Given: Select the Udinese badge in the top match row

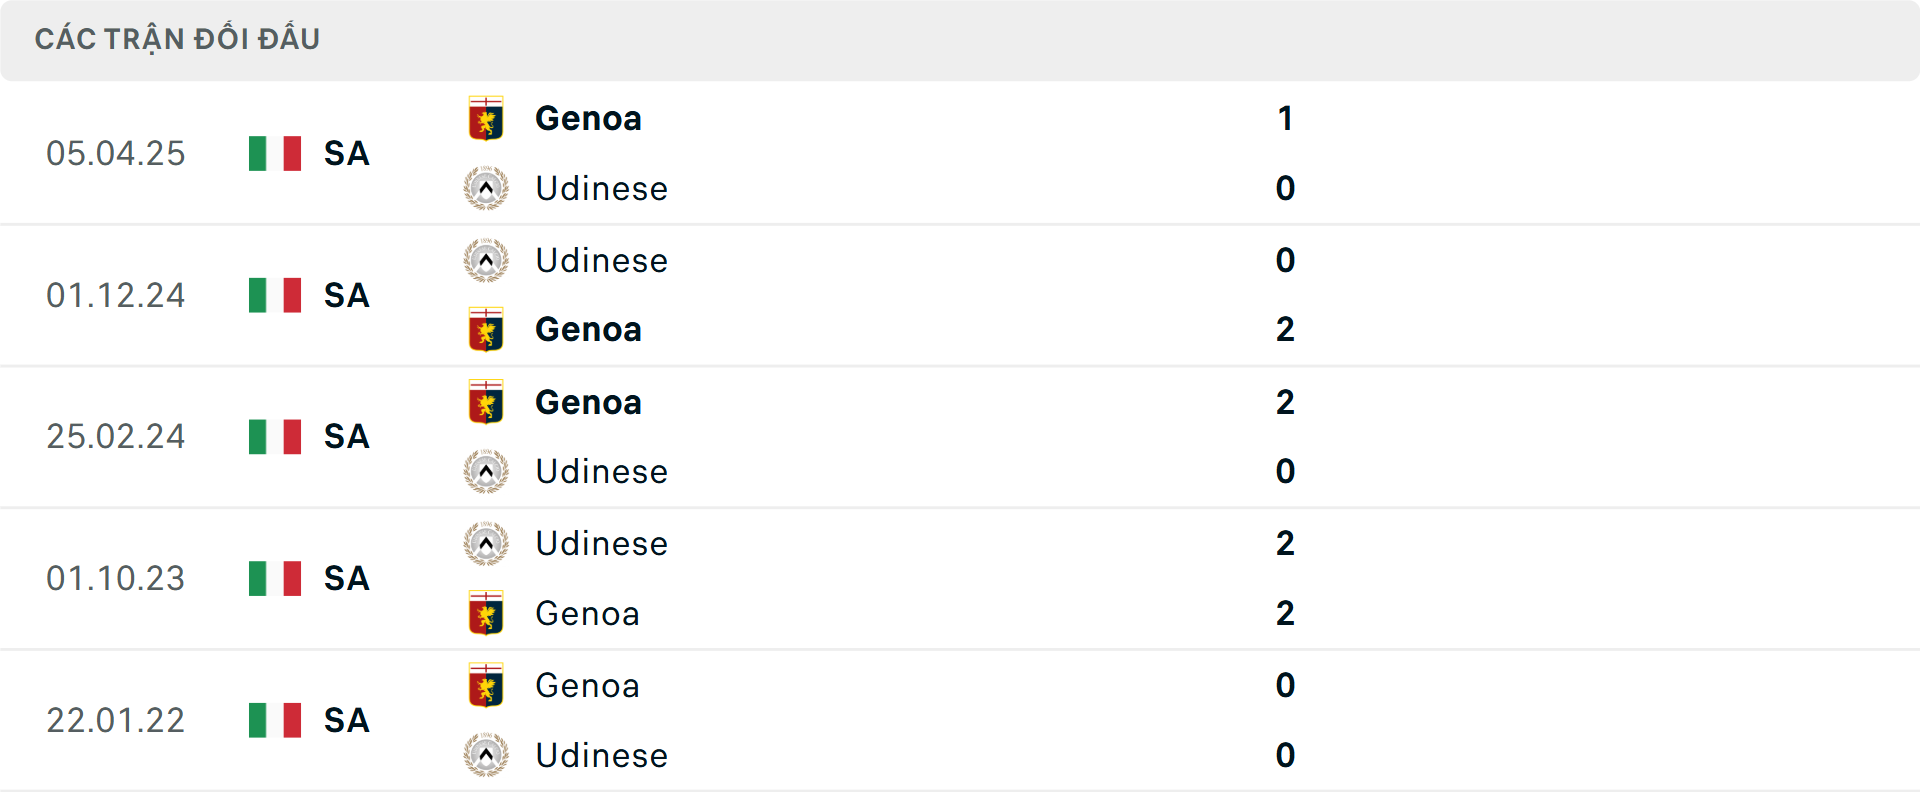Looking at the screenshot, I should point(487,188).
